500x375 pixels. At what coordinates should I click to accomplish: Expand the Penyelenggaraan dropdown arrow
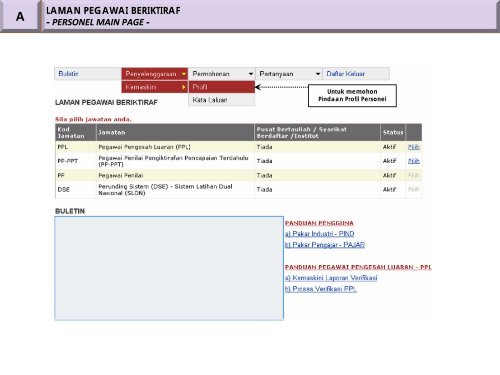tap(184, 74)
